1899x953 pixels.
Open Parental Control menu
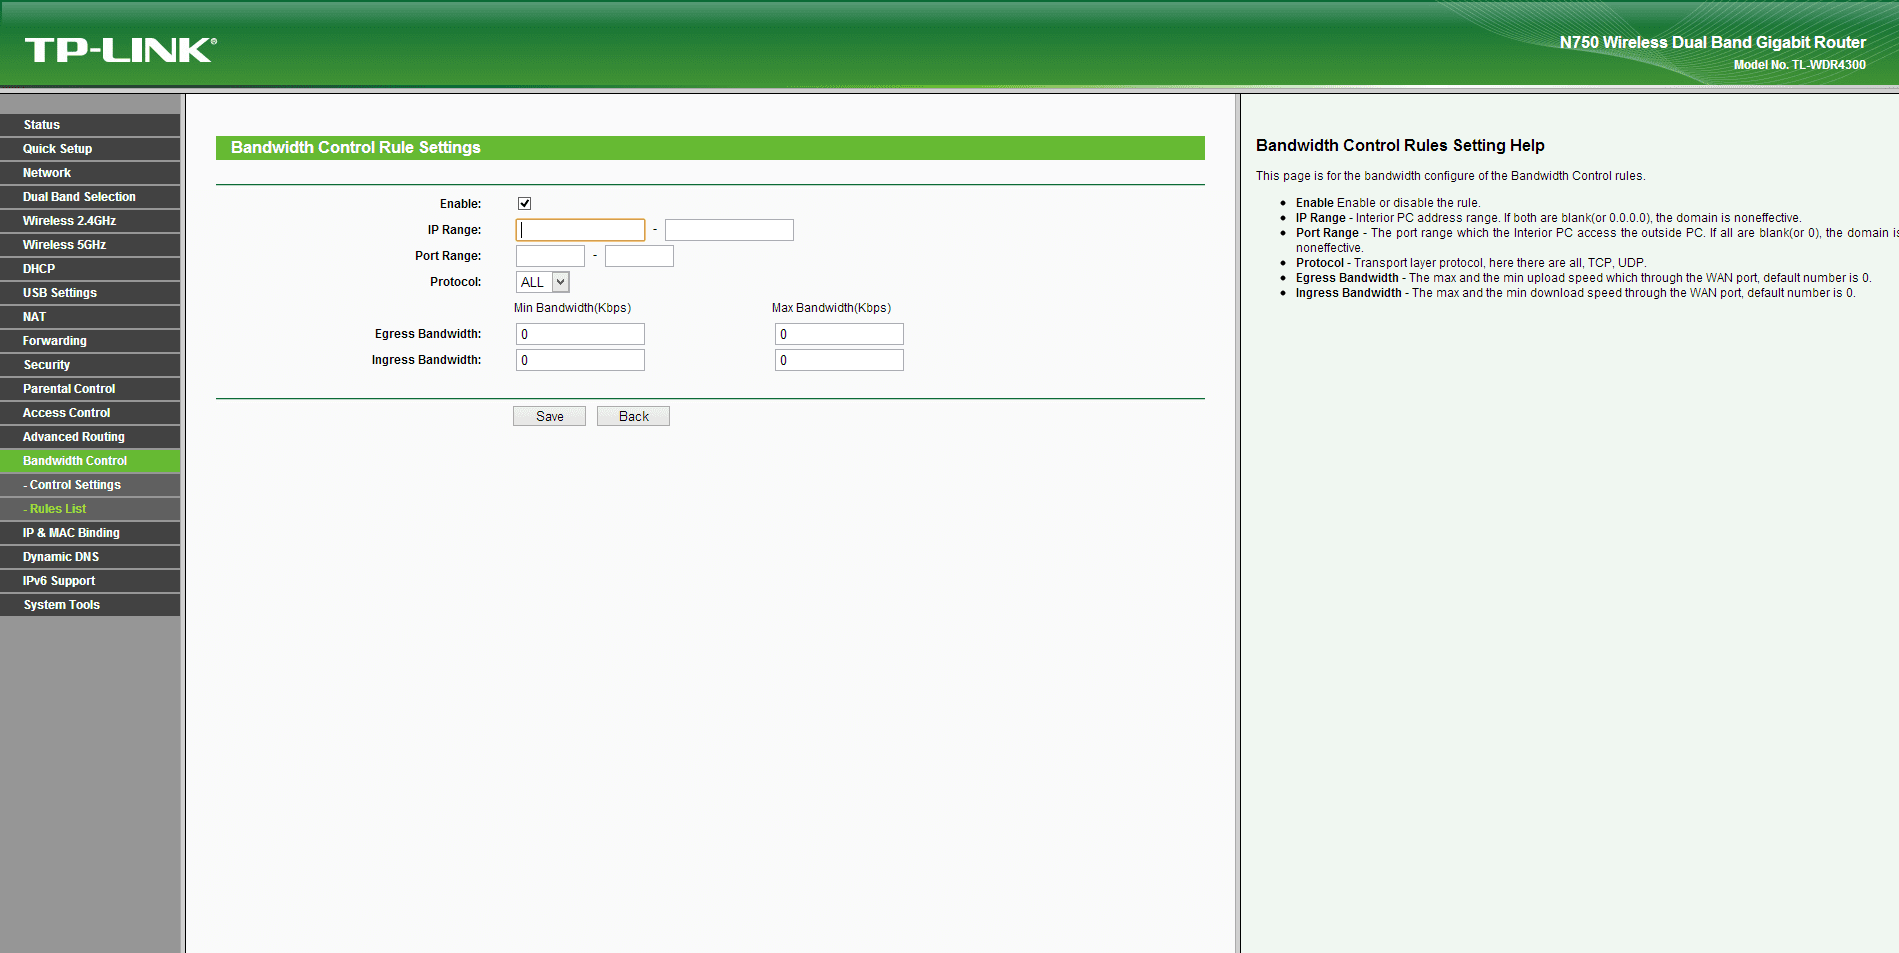pyautogui.click(x=90, y=389)
